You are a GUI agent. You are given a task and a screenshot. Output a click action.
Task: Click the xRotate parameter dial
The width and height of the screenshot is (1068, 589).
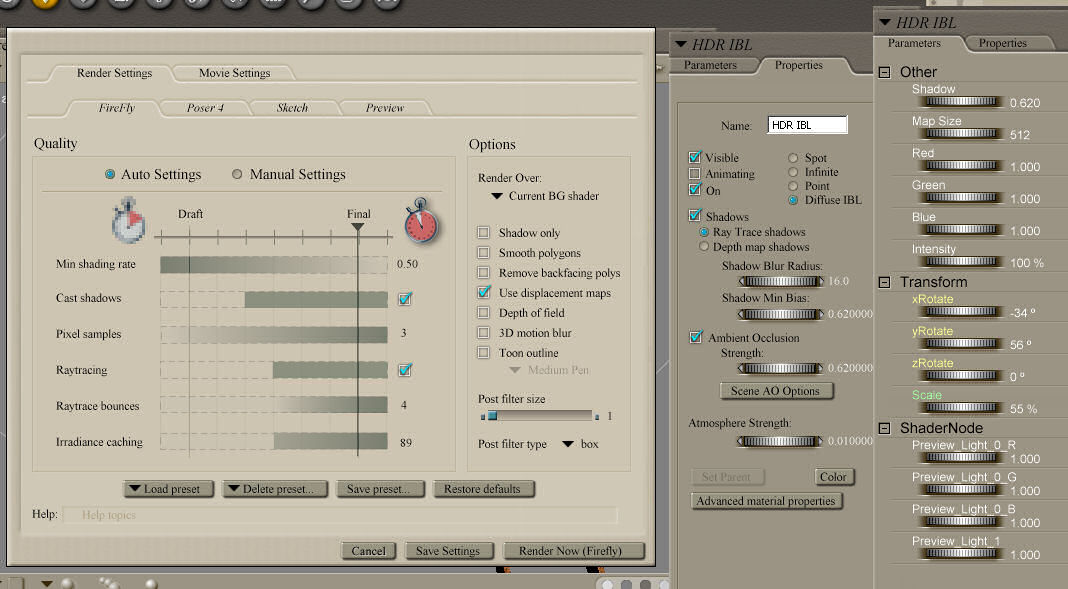[961, 312]
